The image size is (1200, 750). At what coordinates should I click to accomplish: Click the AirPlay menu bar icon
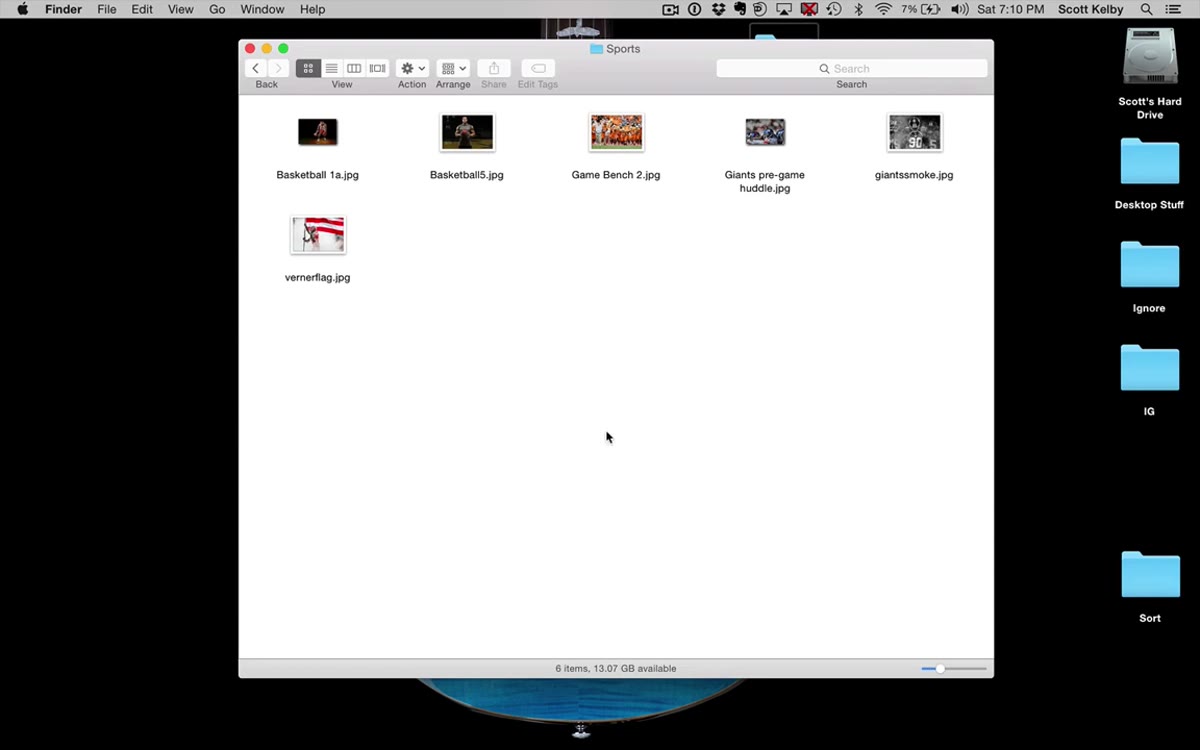coord(784,9)
